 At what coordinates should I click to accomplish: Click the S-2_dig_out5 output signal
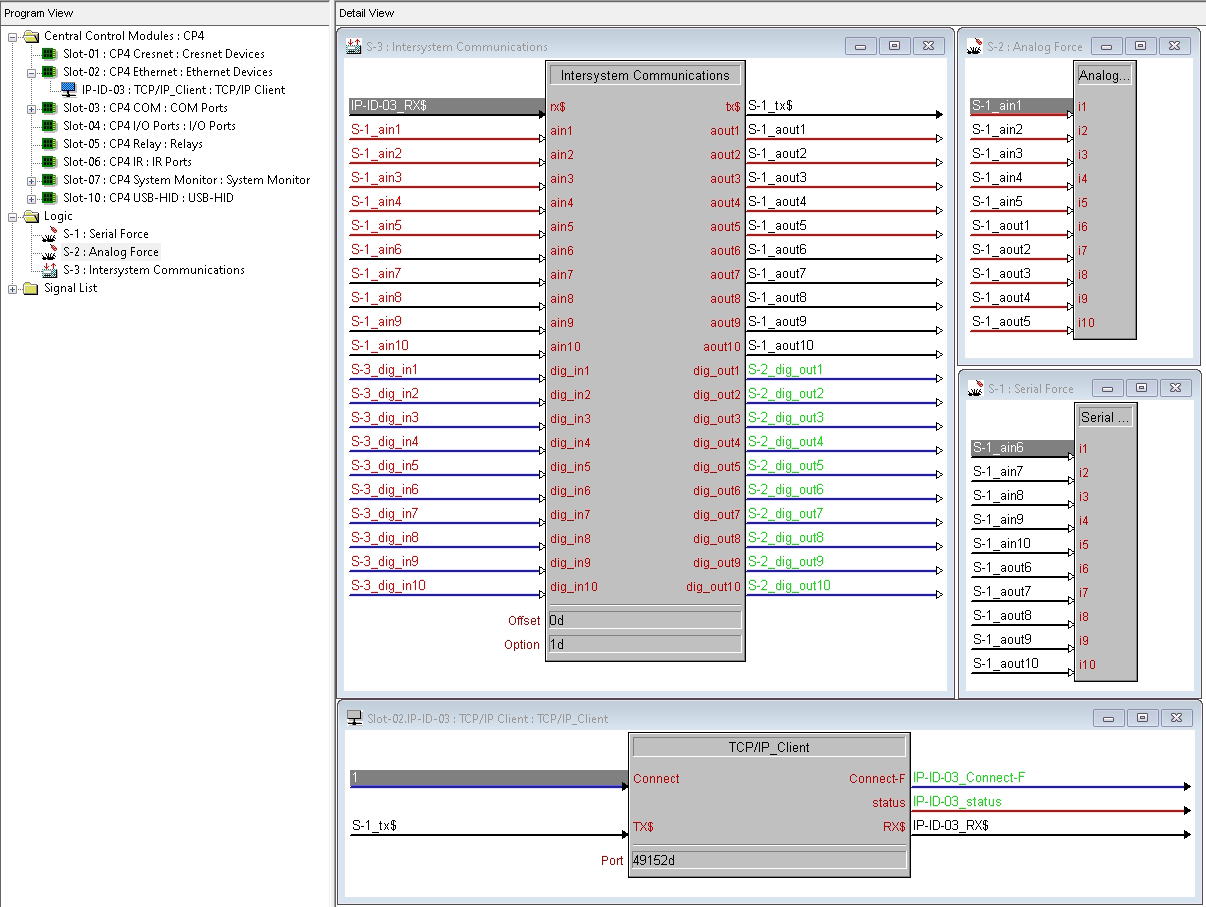pos(844,466)
